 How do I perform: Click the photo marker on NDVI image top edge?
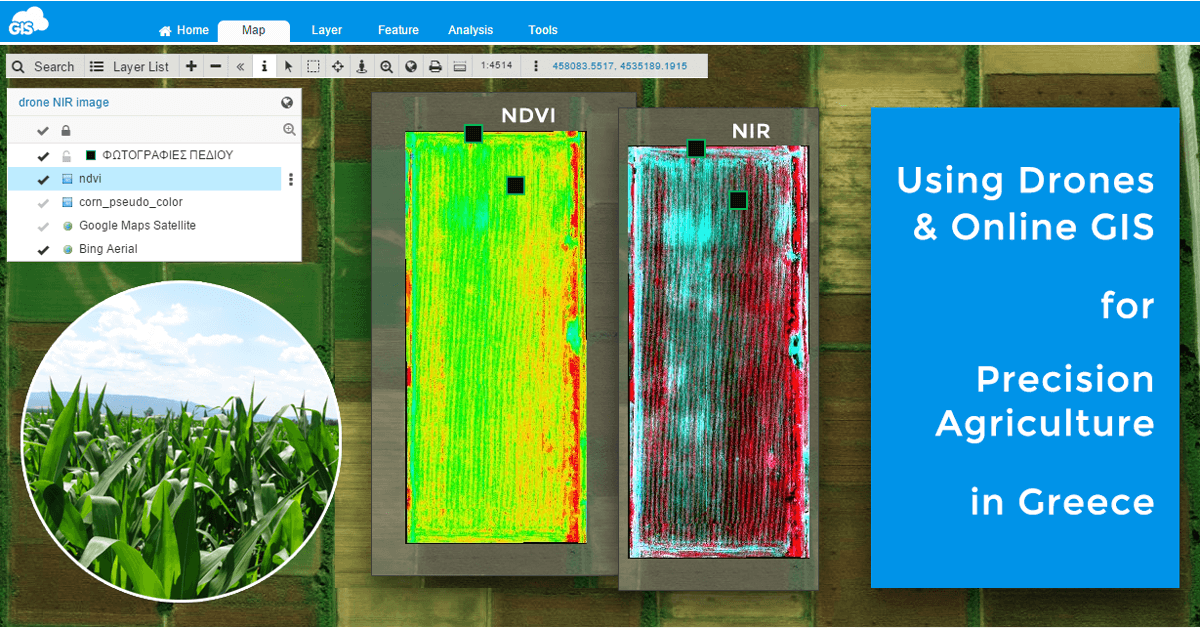(x=473, y=134)
